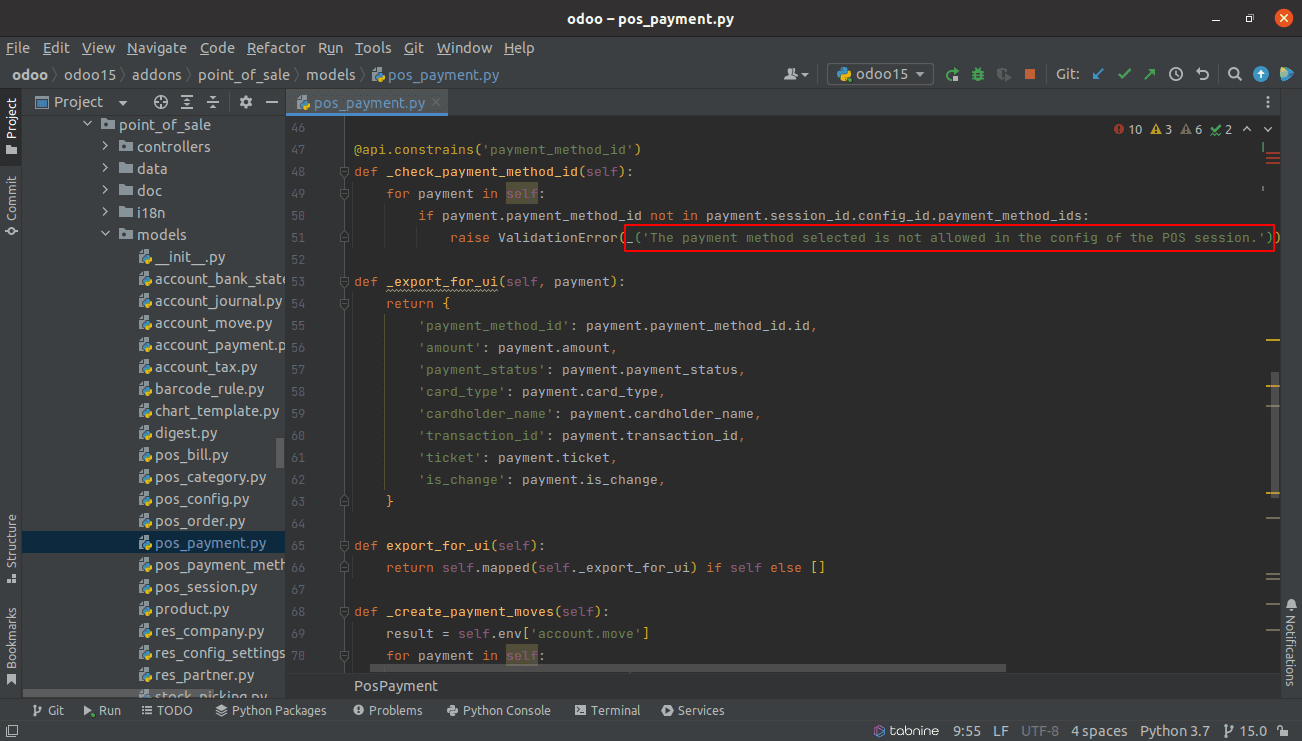Expand the data folder

coord(105,169)
